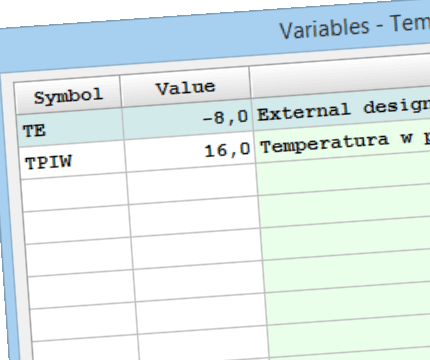Select the External design description cell

point(342,109)
